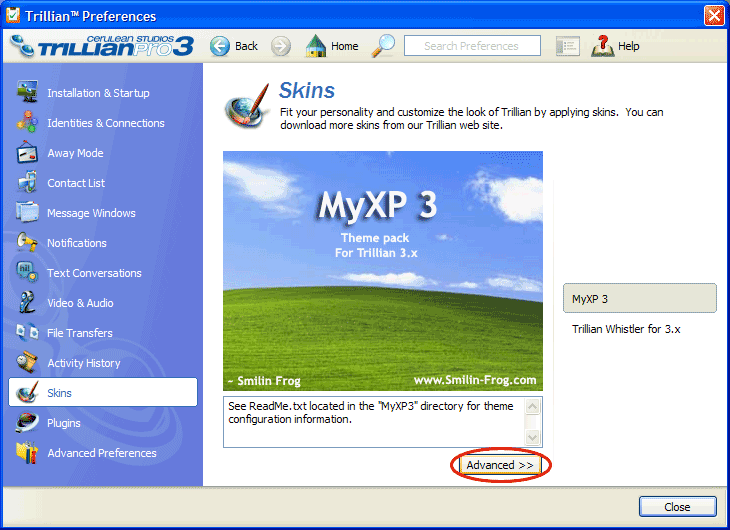Viewport: 730px width, 530px height.
Task: Click the skin ReadMe description text box
Action: click(383, 422)
